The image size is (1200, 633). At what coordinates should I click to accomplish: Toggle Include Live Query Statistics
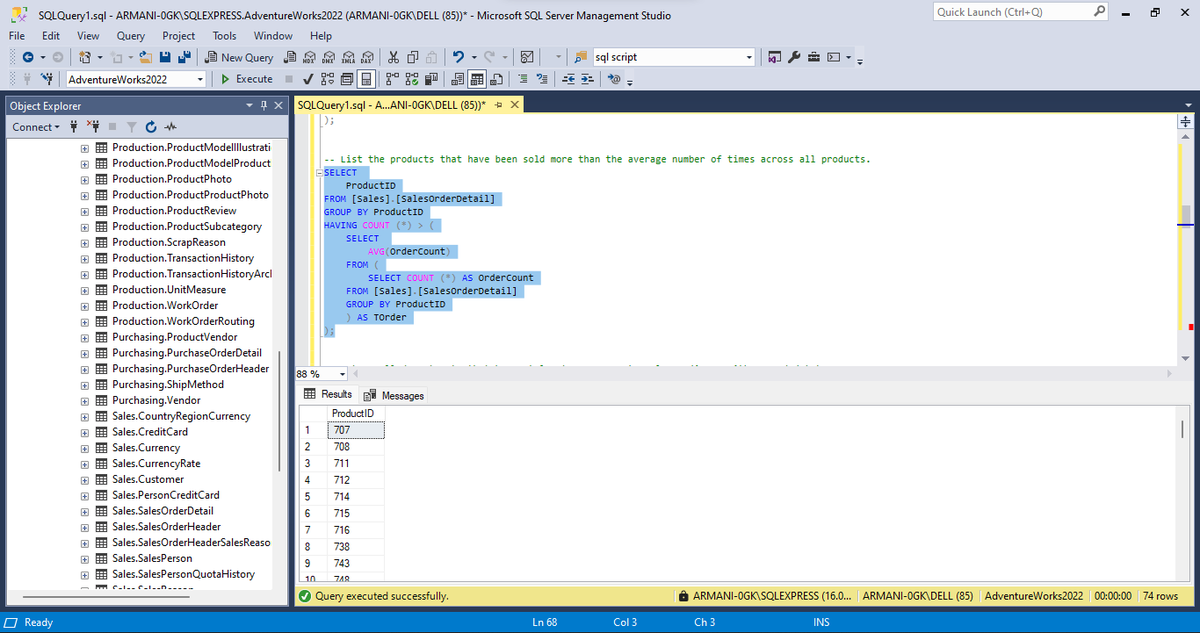(x=412, y=79)
